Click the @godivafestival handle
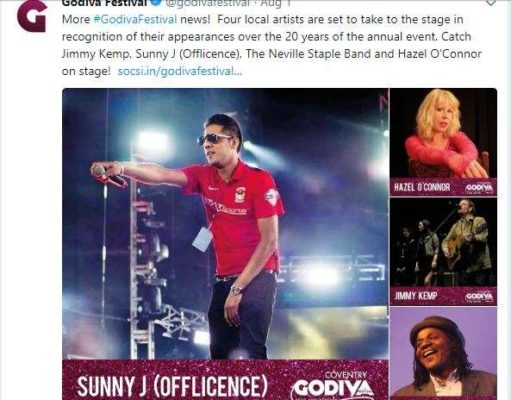511x400 pixels. coord(207,3)
